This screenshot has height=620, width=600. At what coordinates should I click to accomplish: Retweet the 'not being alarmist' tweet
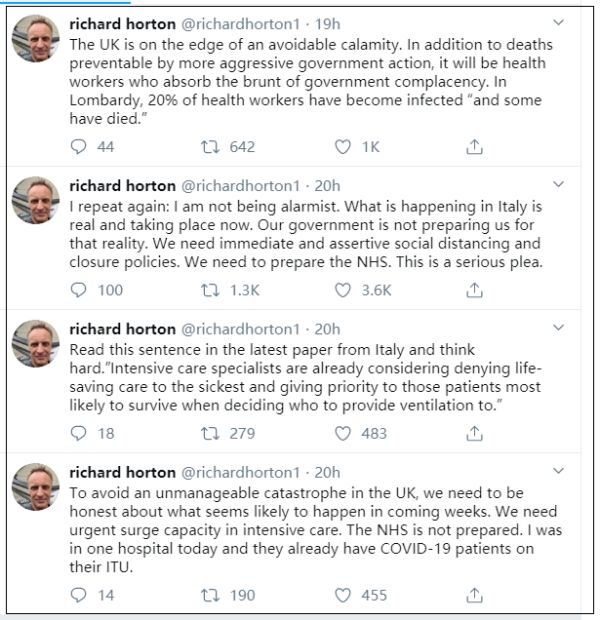pos(211,290)
